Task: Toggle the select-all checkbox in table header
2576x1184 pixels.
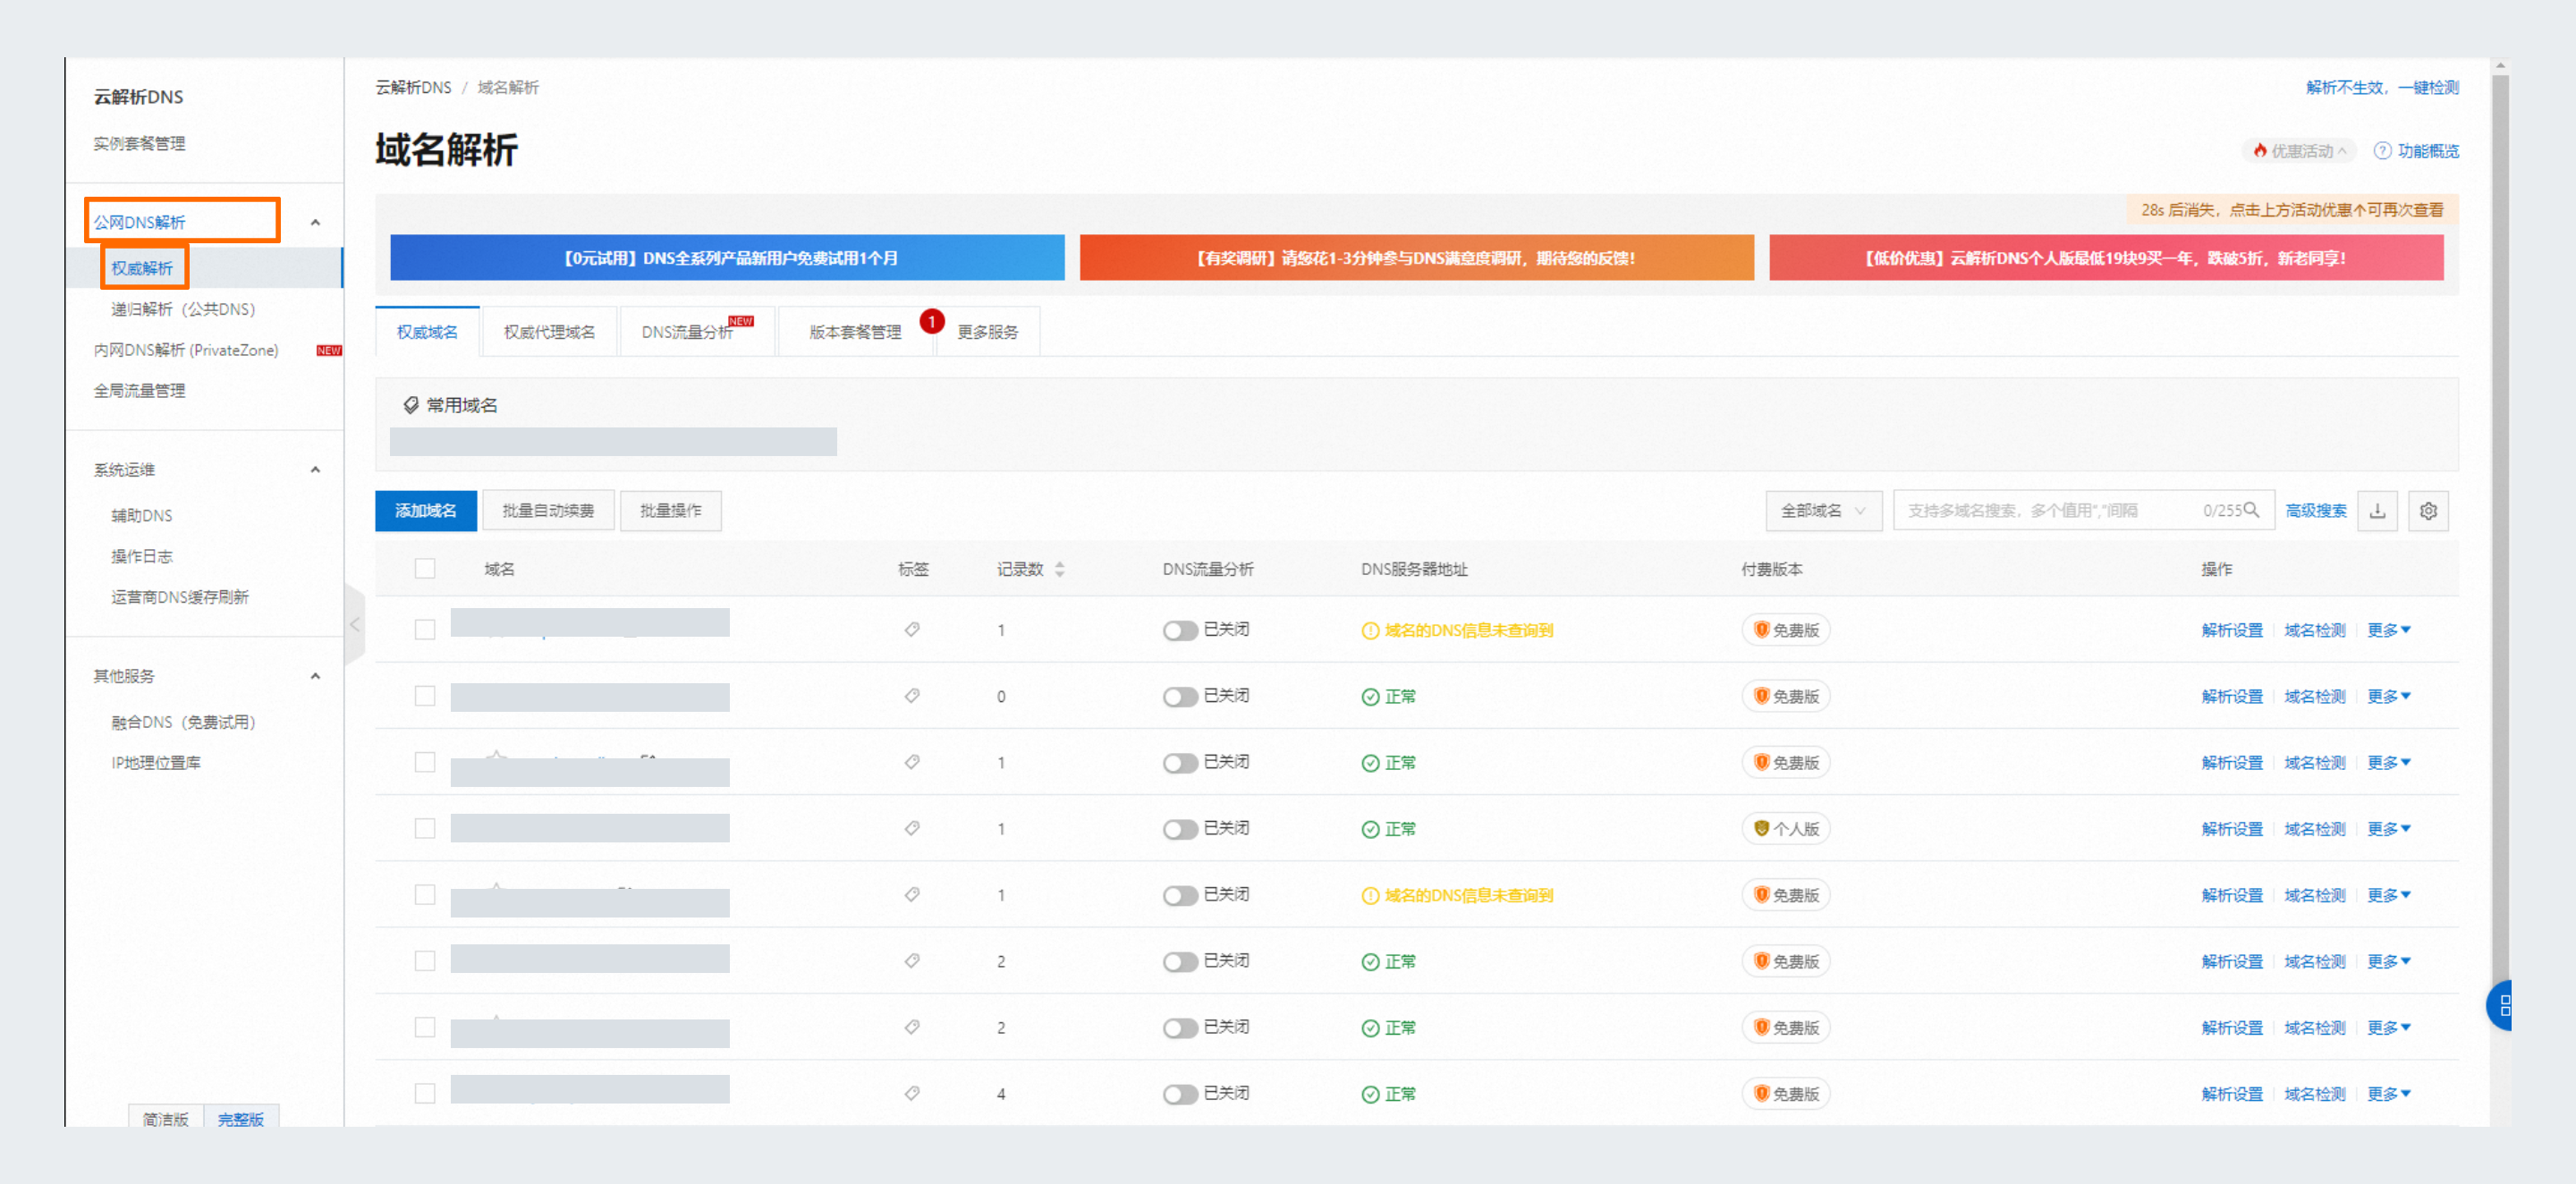Action: [x=425, y=569]
